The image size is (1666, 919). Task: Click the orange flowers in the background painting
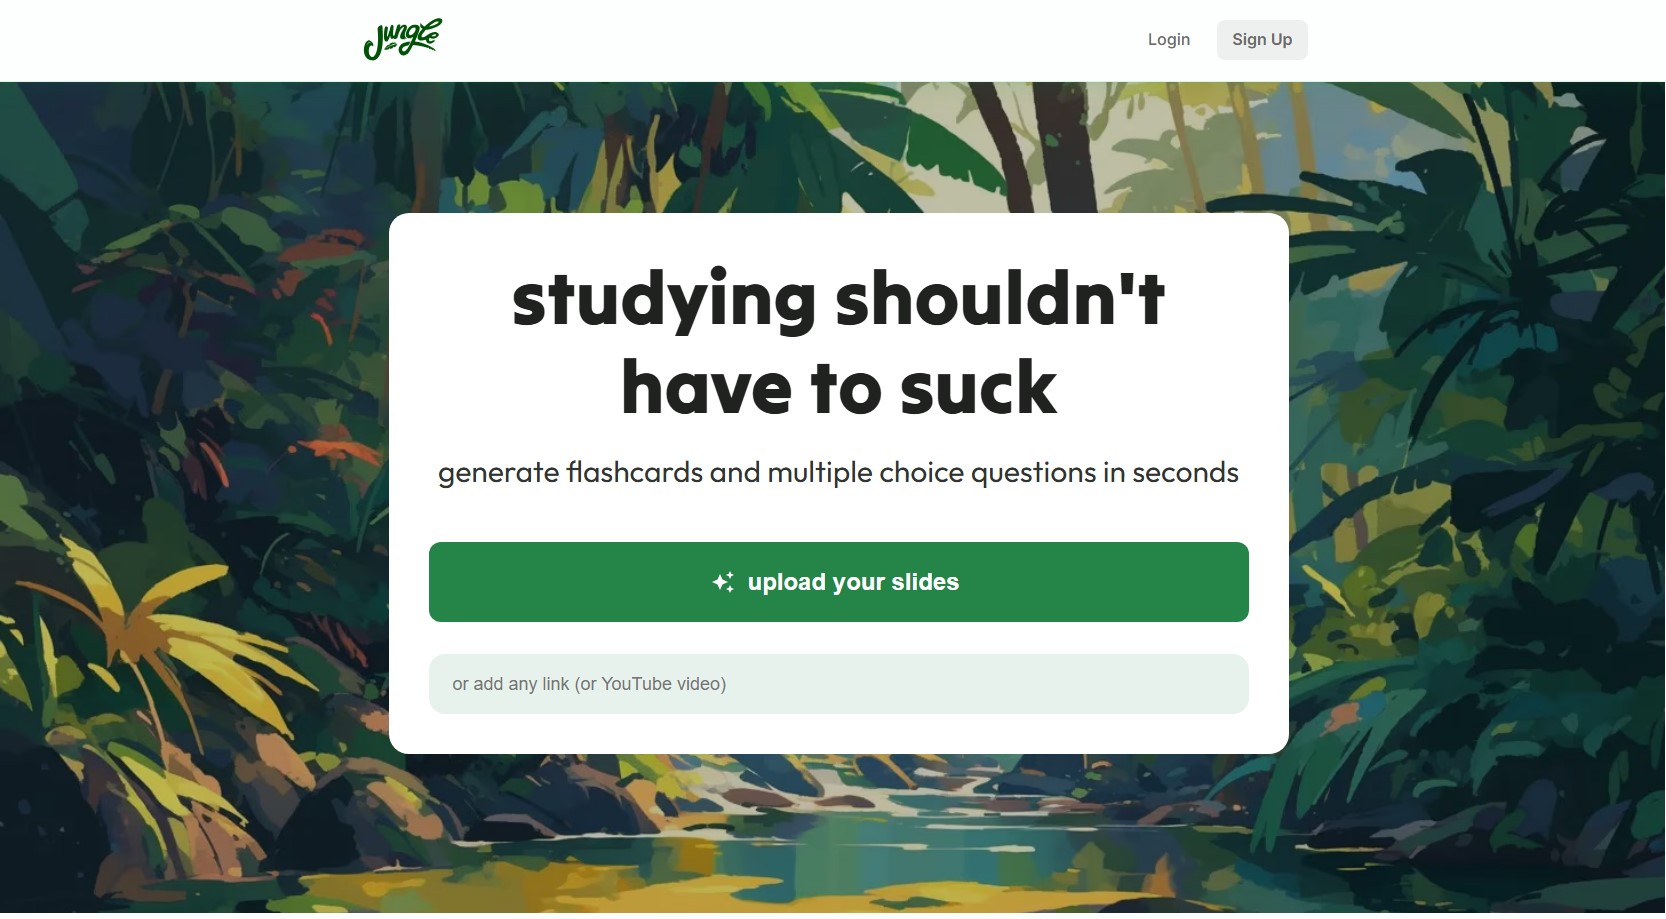tap(340, 450)
